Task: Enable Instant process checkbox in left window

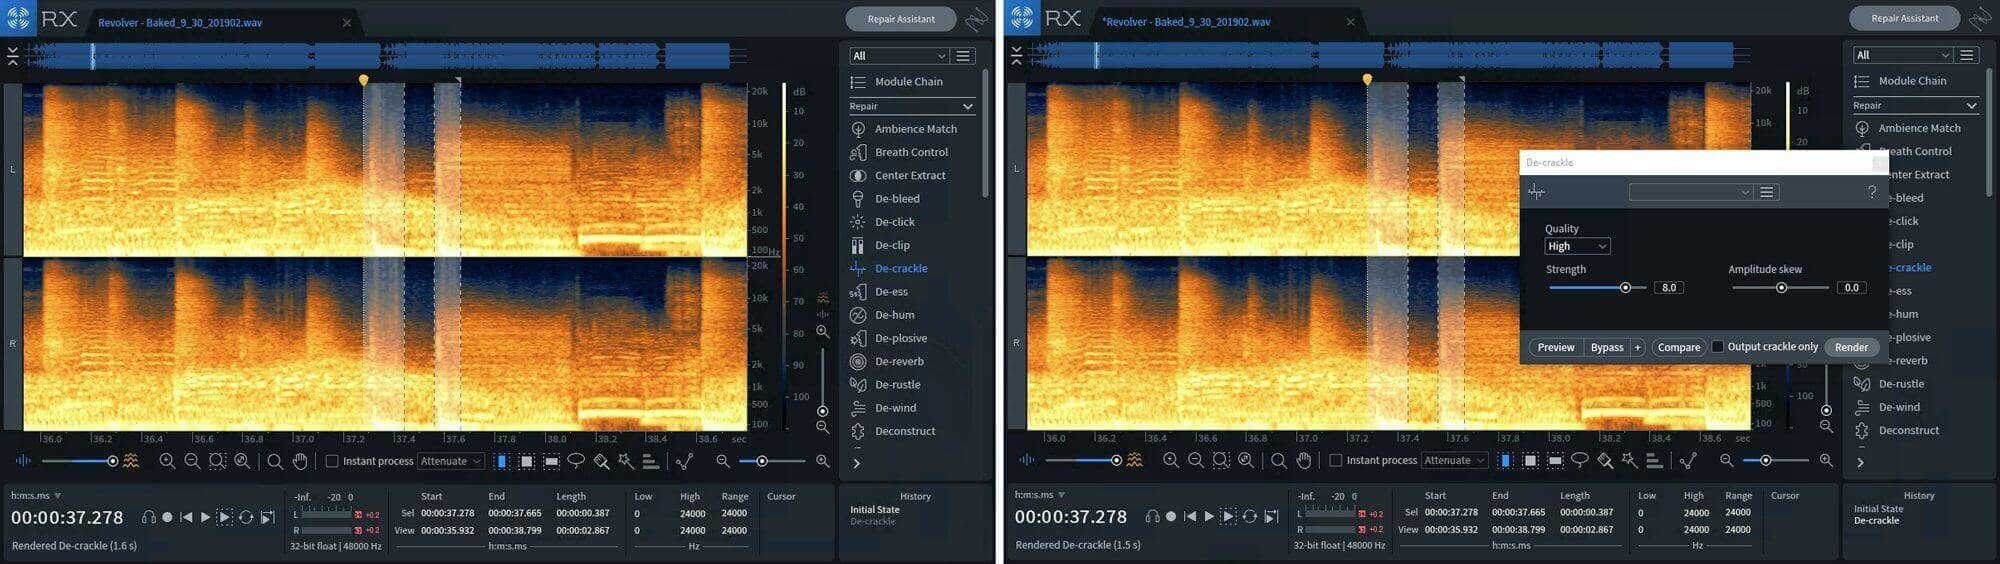Action: click(332, 461)
